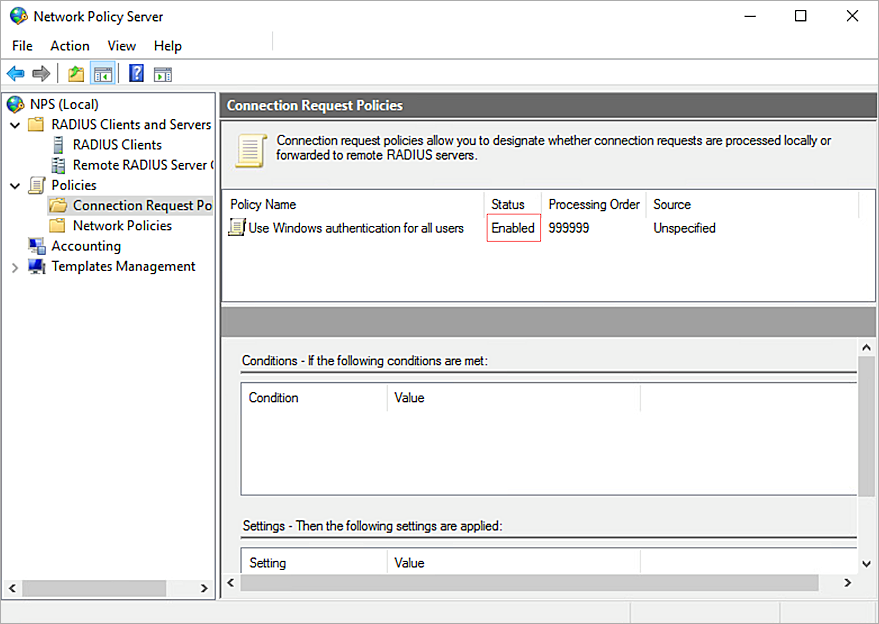Open Help via the question mark button
Viewport: 879px width, 624px height.
(136, 72)
